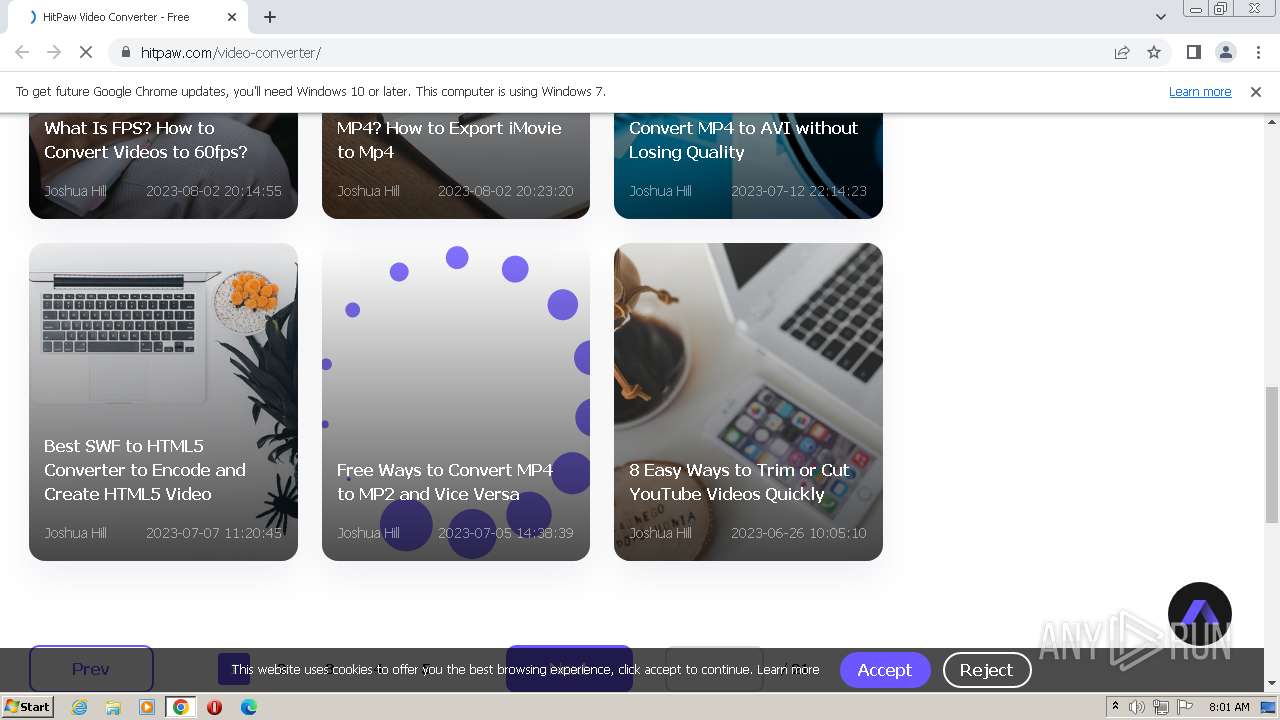Close the HitPaw Video Converter tab
Viewport: 1280px width, 720px height.
click(232, 17)
